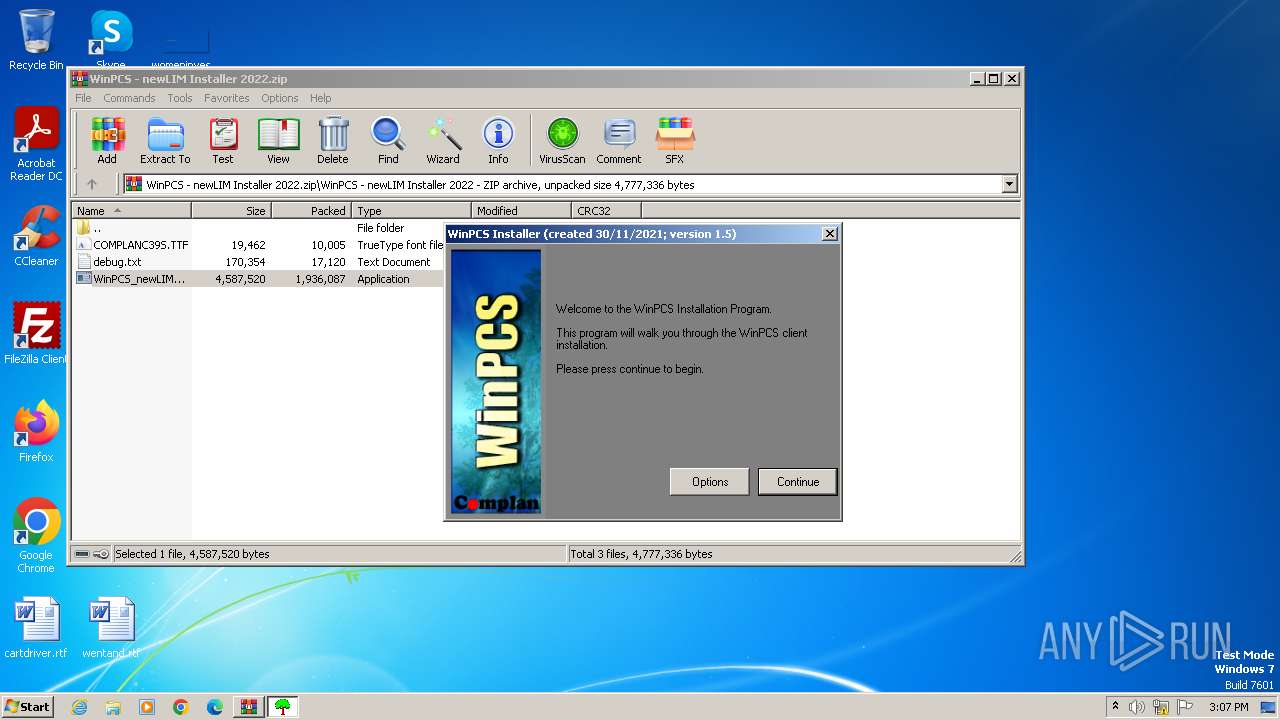Click the Find magnifier icon

pos(388,140)
